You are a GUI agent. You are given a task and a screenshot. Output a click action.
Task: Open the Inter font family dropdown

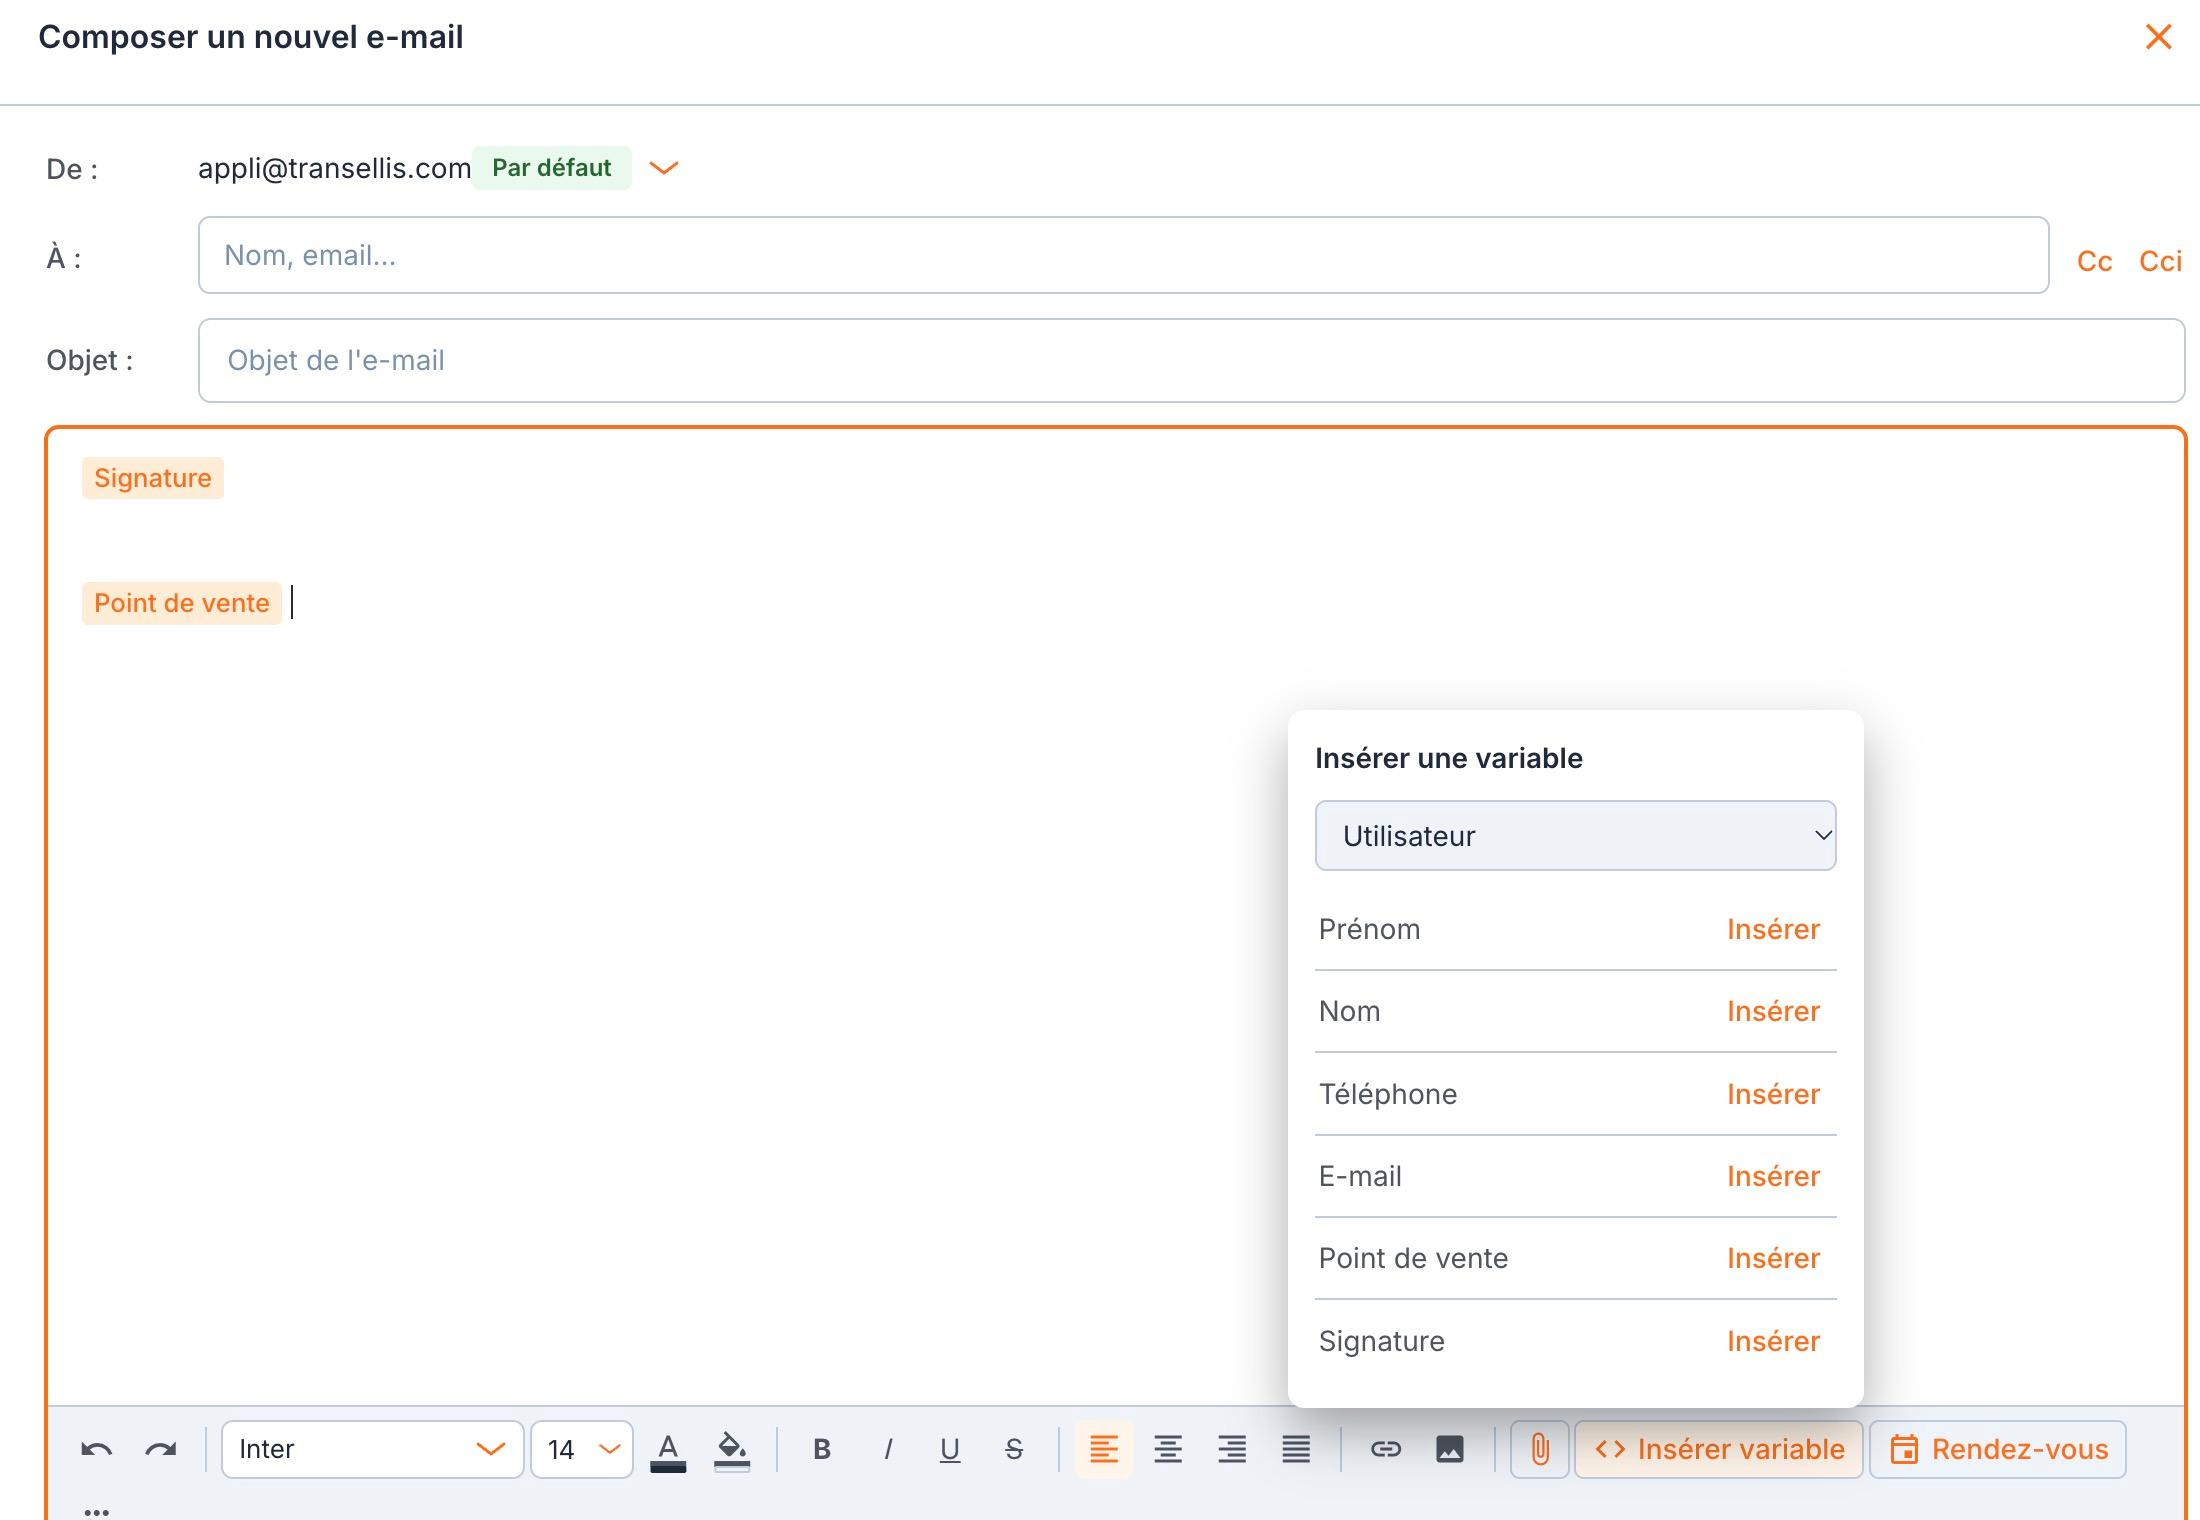coord(372,1449)
